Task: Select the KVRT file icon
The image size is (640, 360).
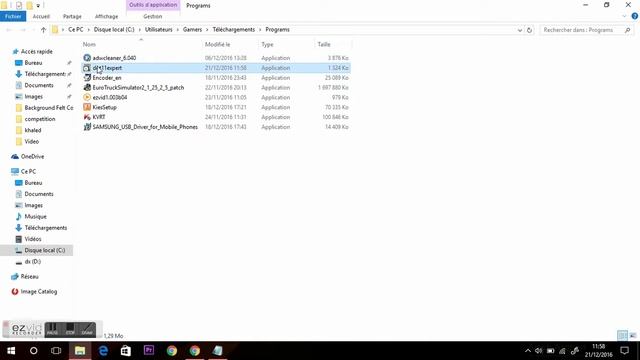Action: coord(87,117)
